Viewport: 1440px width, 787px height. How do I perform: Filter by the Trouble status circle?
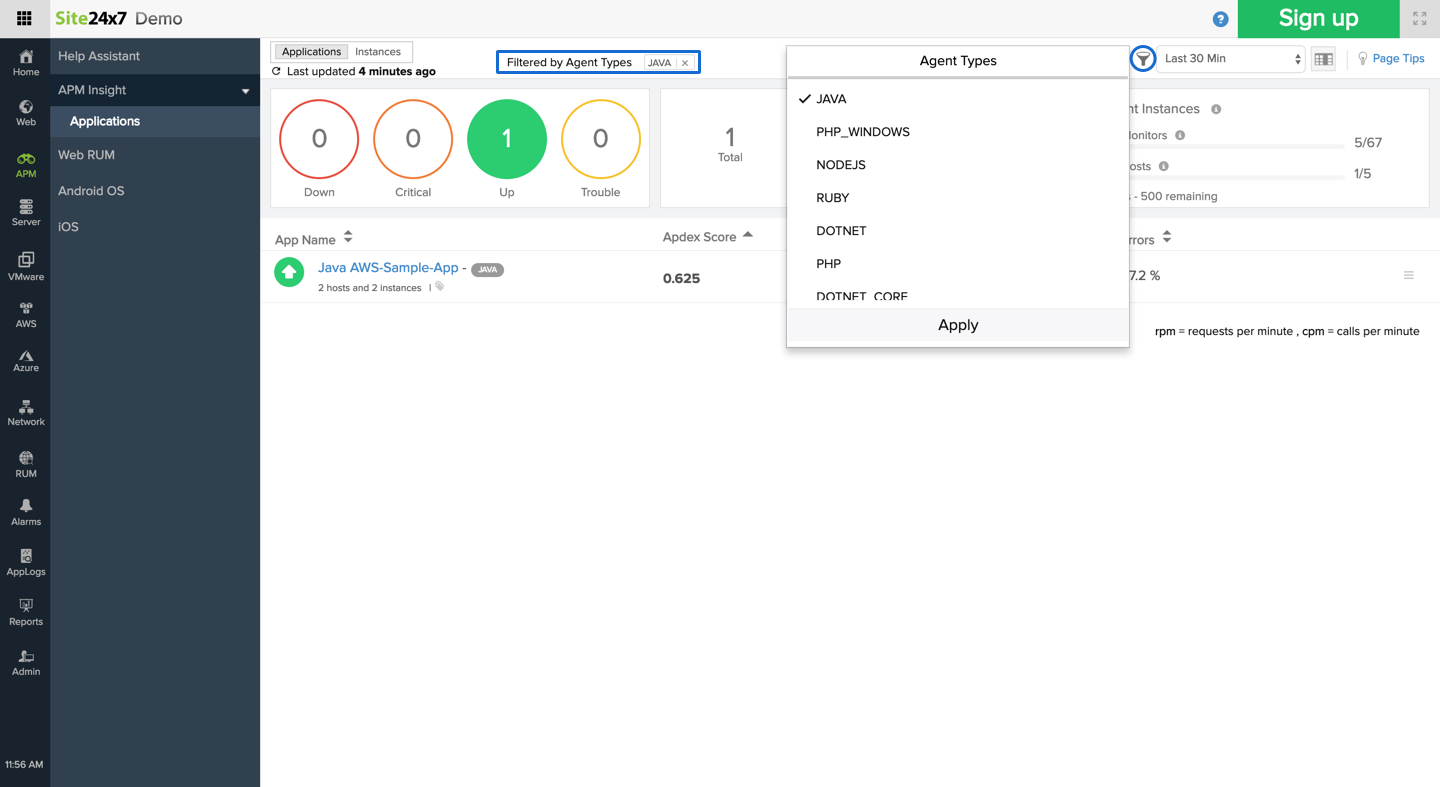600,139
